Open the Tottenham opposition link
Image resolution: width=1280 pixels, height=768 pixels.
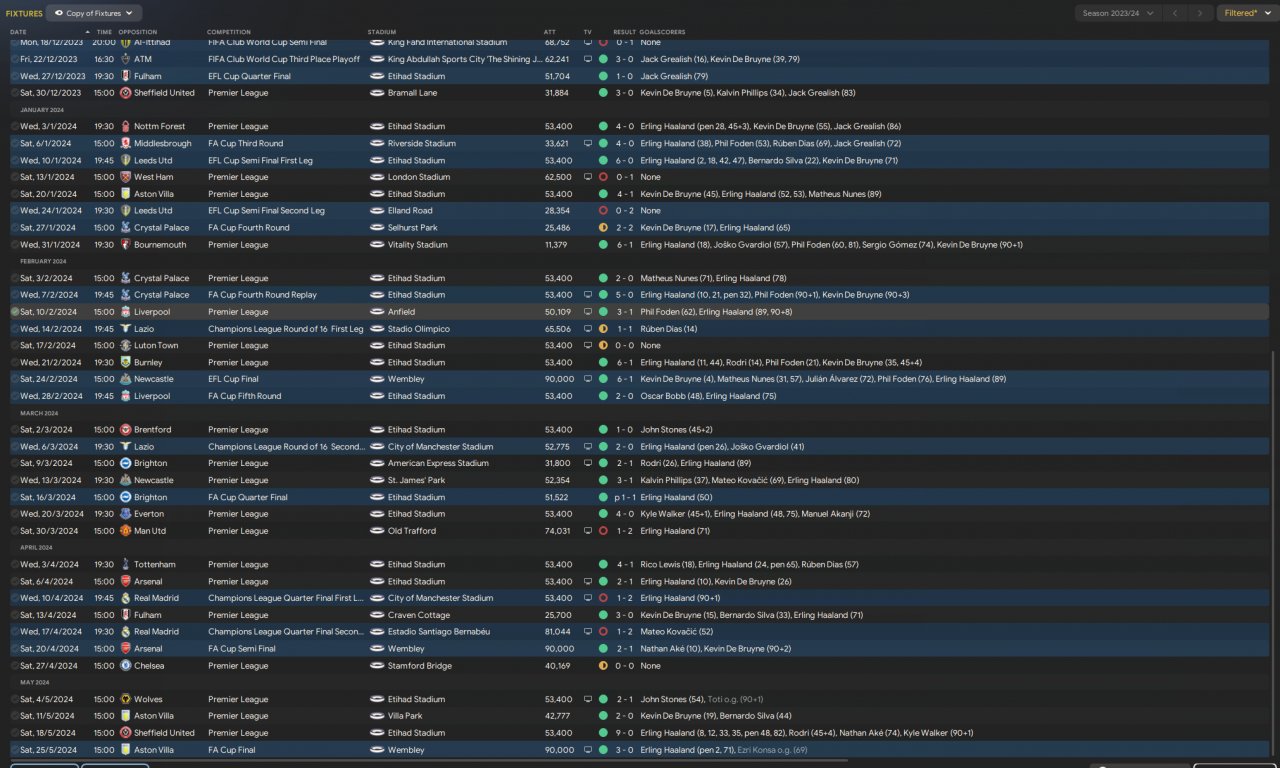[x=155, y=565]
